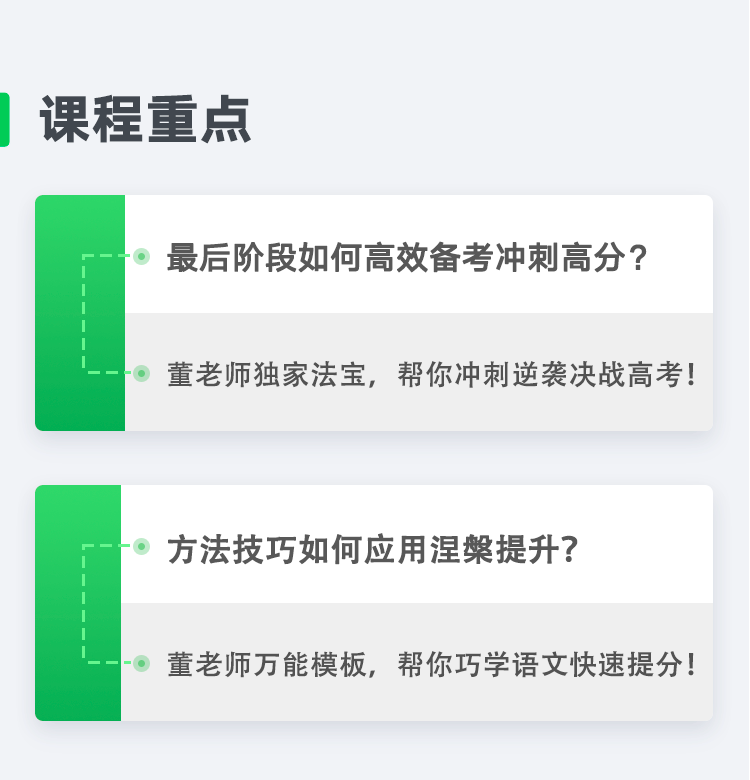750x780 pixels.
Task: Click bullet dot beside 董老师万能模板
Action: tap(142, 663)
